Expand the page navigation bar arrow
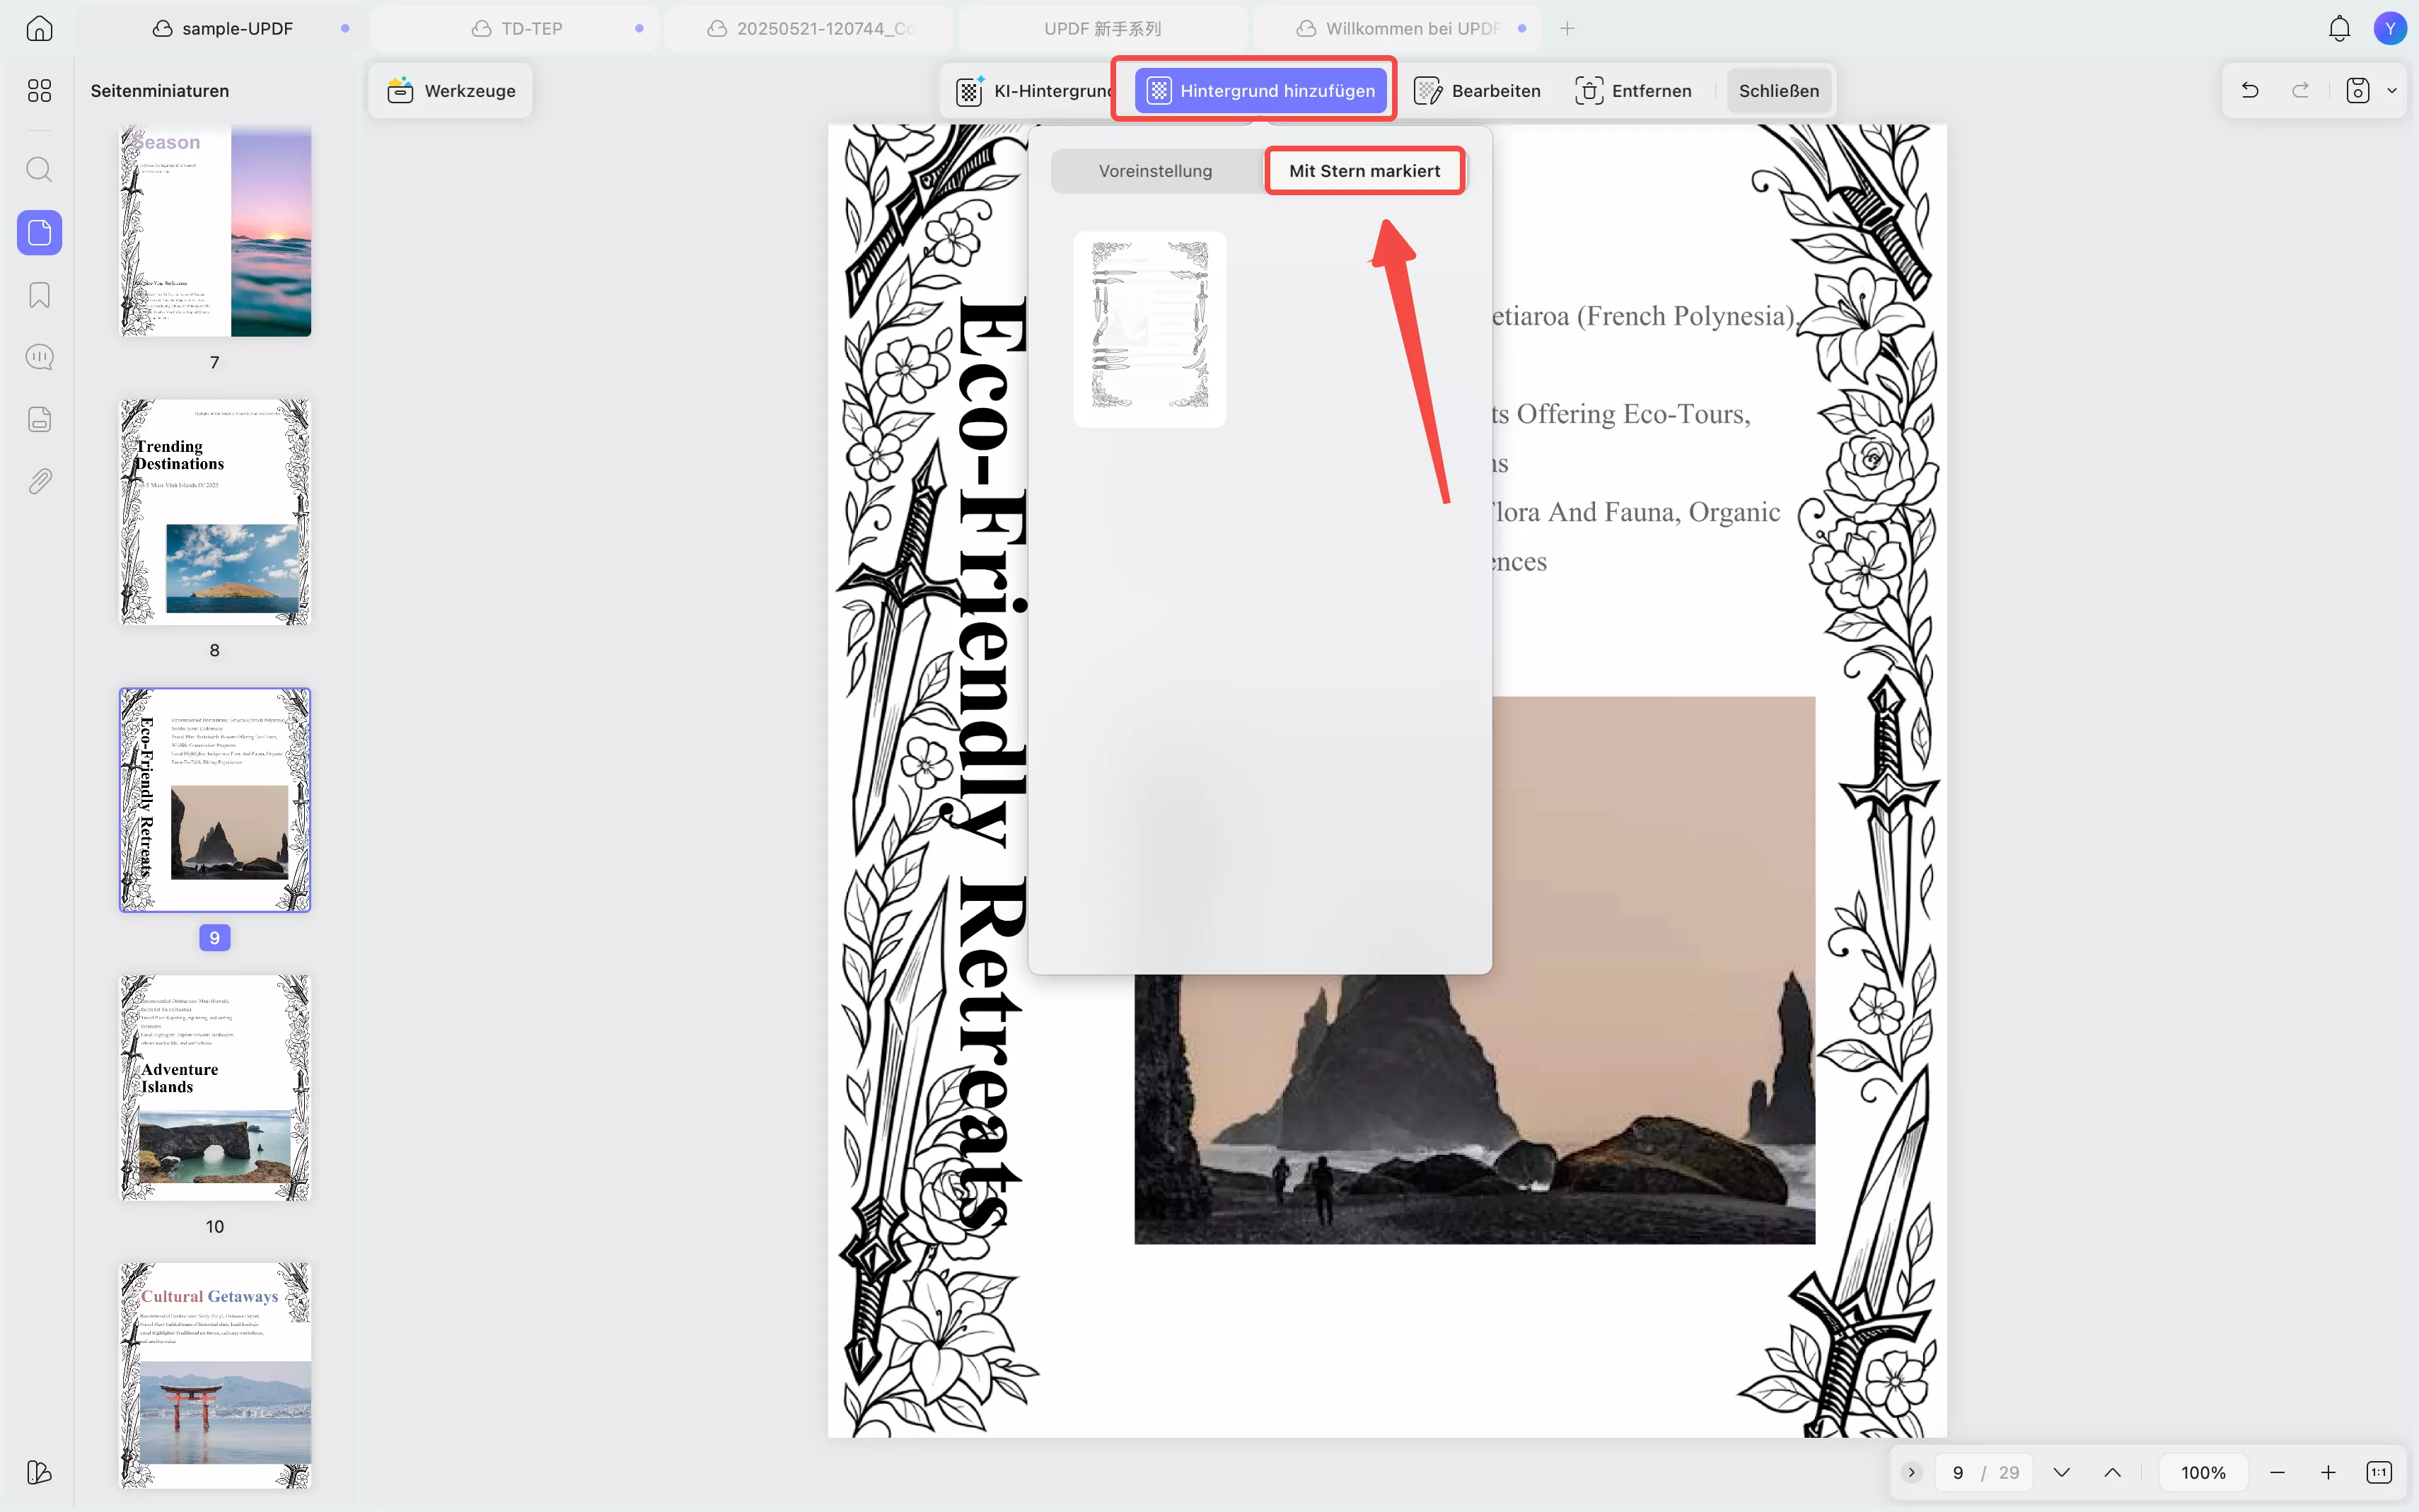2419x1512 pixels. click(1911, 1472)
